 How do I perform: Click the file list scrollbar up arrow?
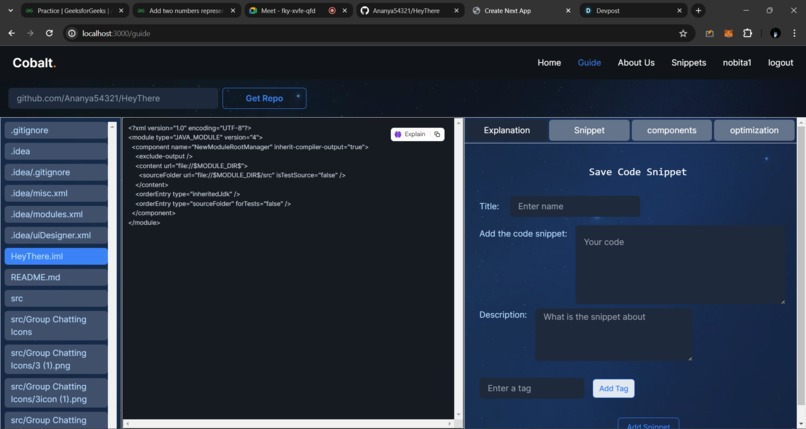click(x=113, y=126)
